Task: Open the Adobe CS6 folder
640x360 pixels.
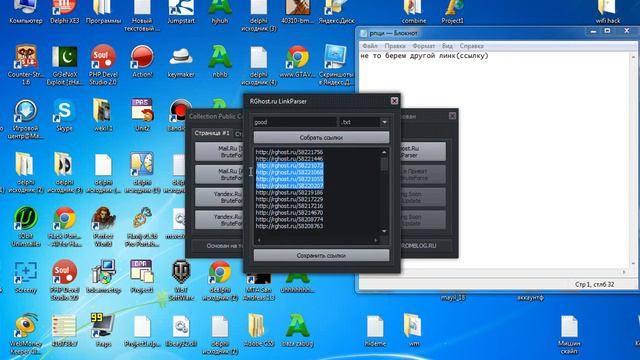Action: pyautogui.click(x=258, y=330)
